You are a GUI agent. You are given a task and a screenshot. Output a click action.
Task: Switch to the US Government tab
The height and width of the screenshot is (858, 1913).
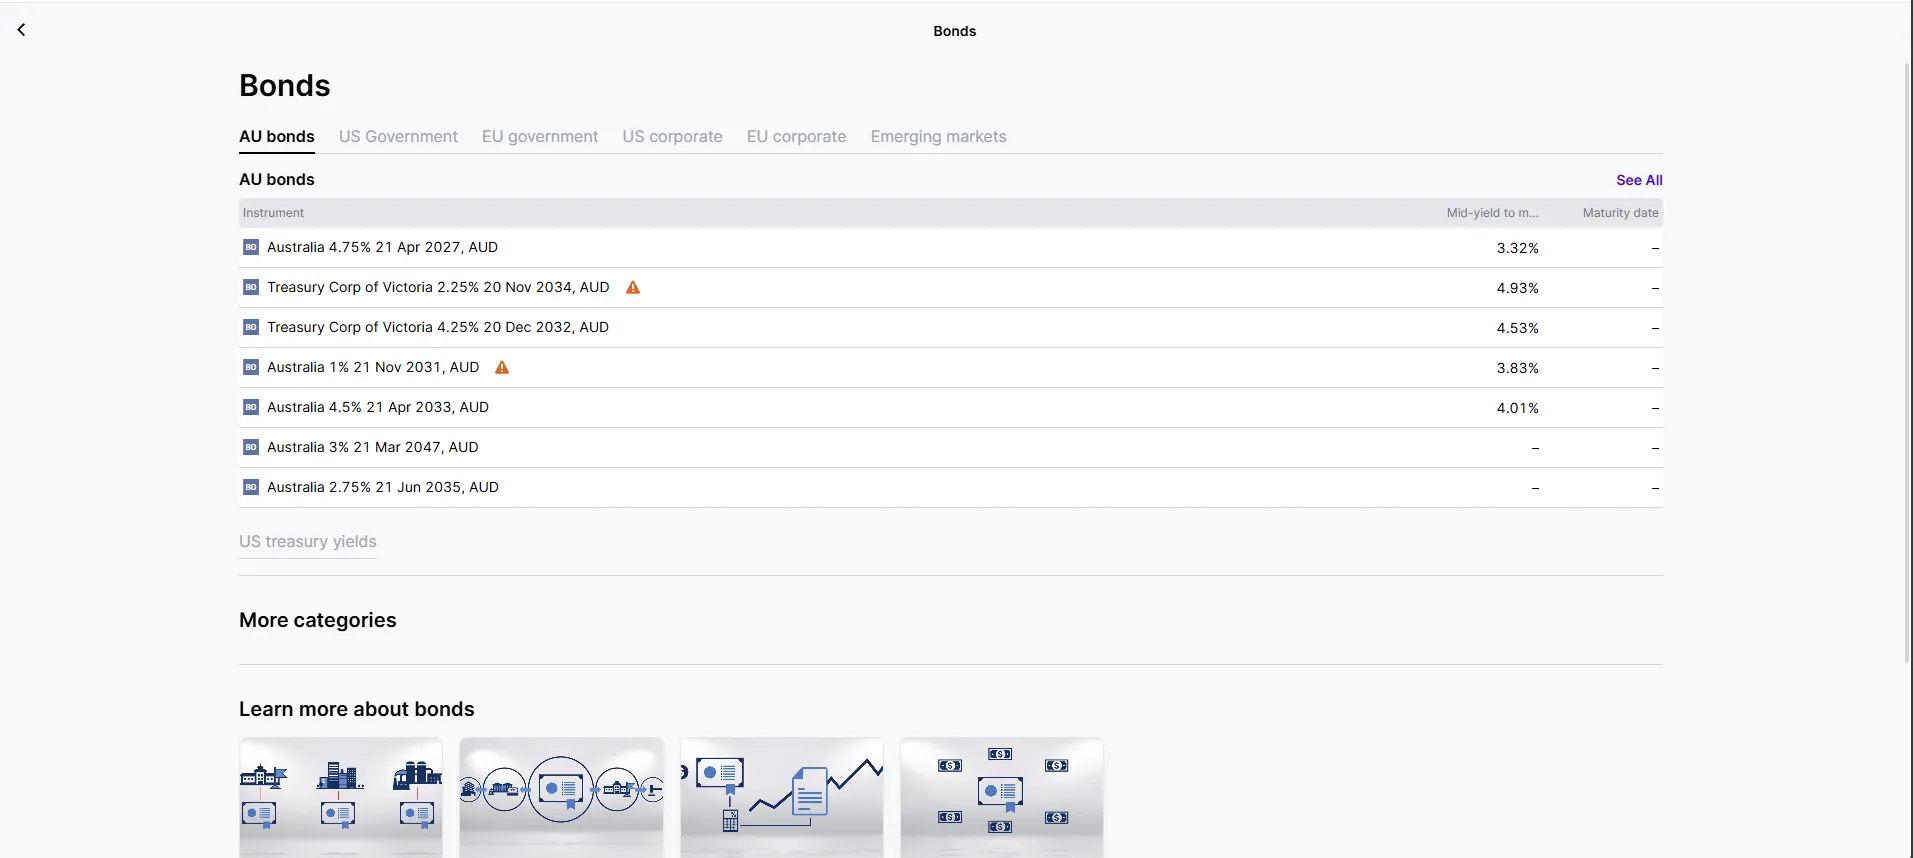(398, 137)
